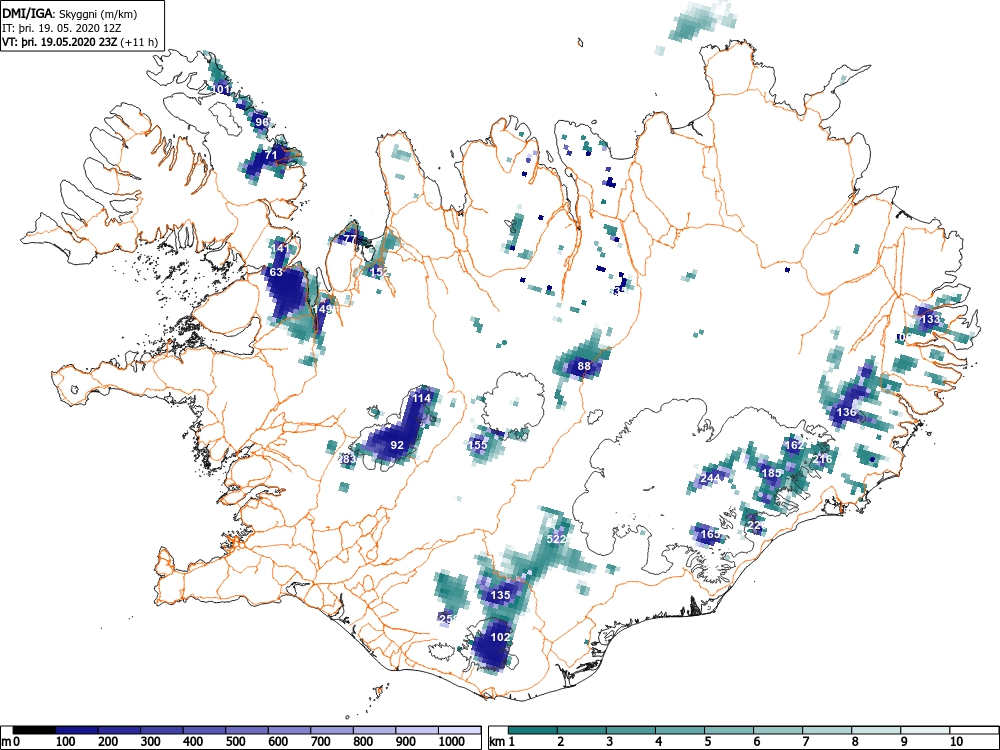Click the legend swatch between 500 and 600 m
The height and width of the screenshot is (750, 1000).
tap(247, 730)
